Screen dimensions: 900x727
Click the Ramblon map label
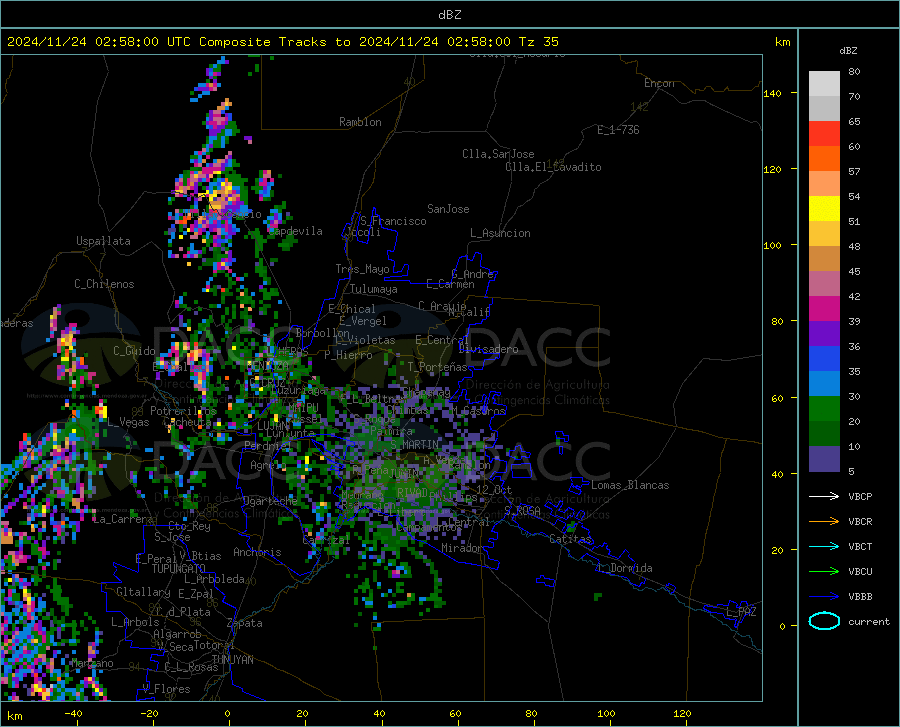(x=360, y=122)
